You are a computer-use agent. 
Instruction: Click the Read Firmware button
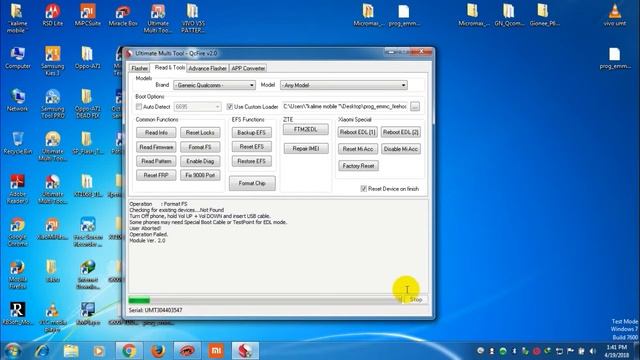(x=156, y=147)
